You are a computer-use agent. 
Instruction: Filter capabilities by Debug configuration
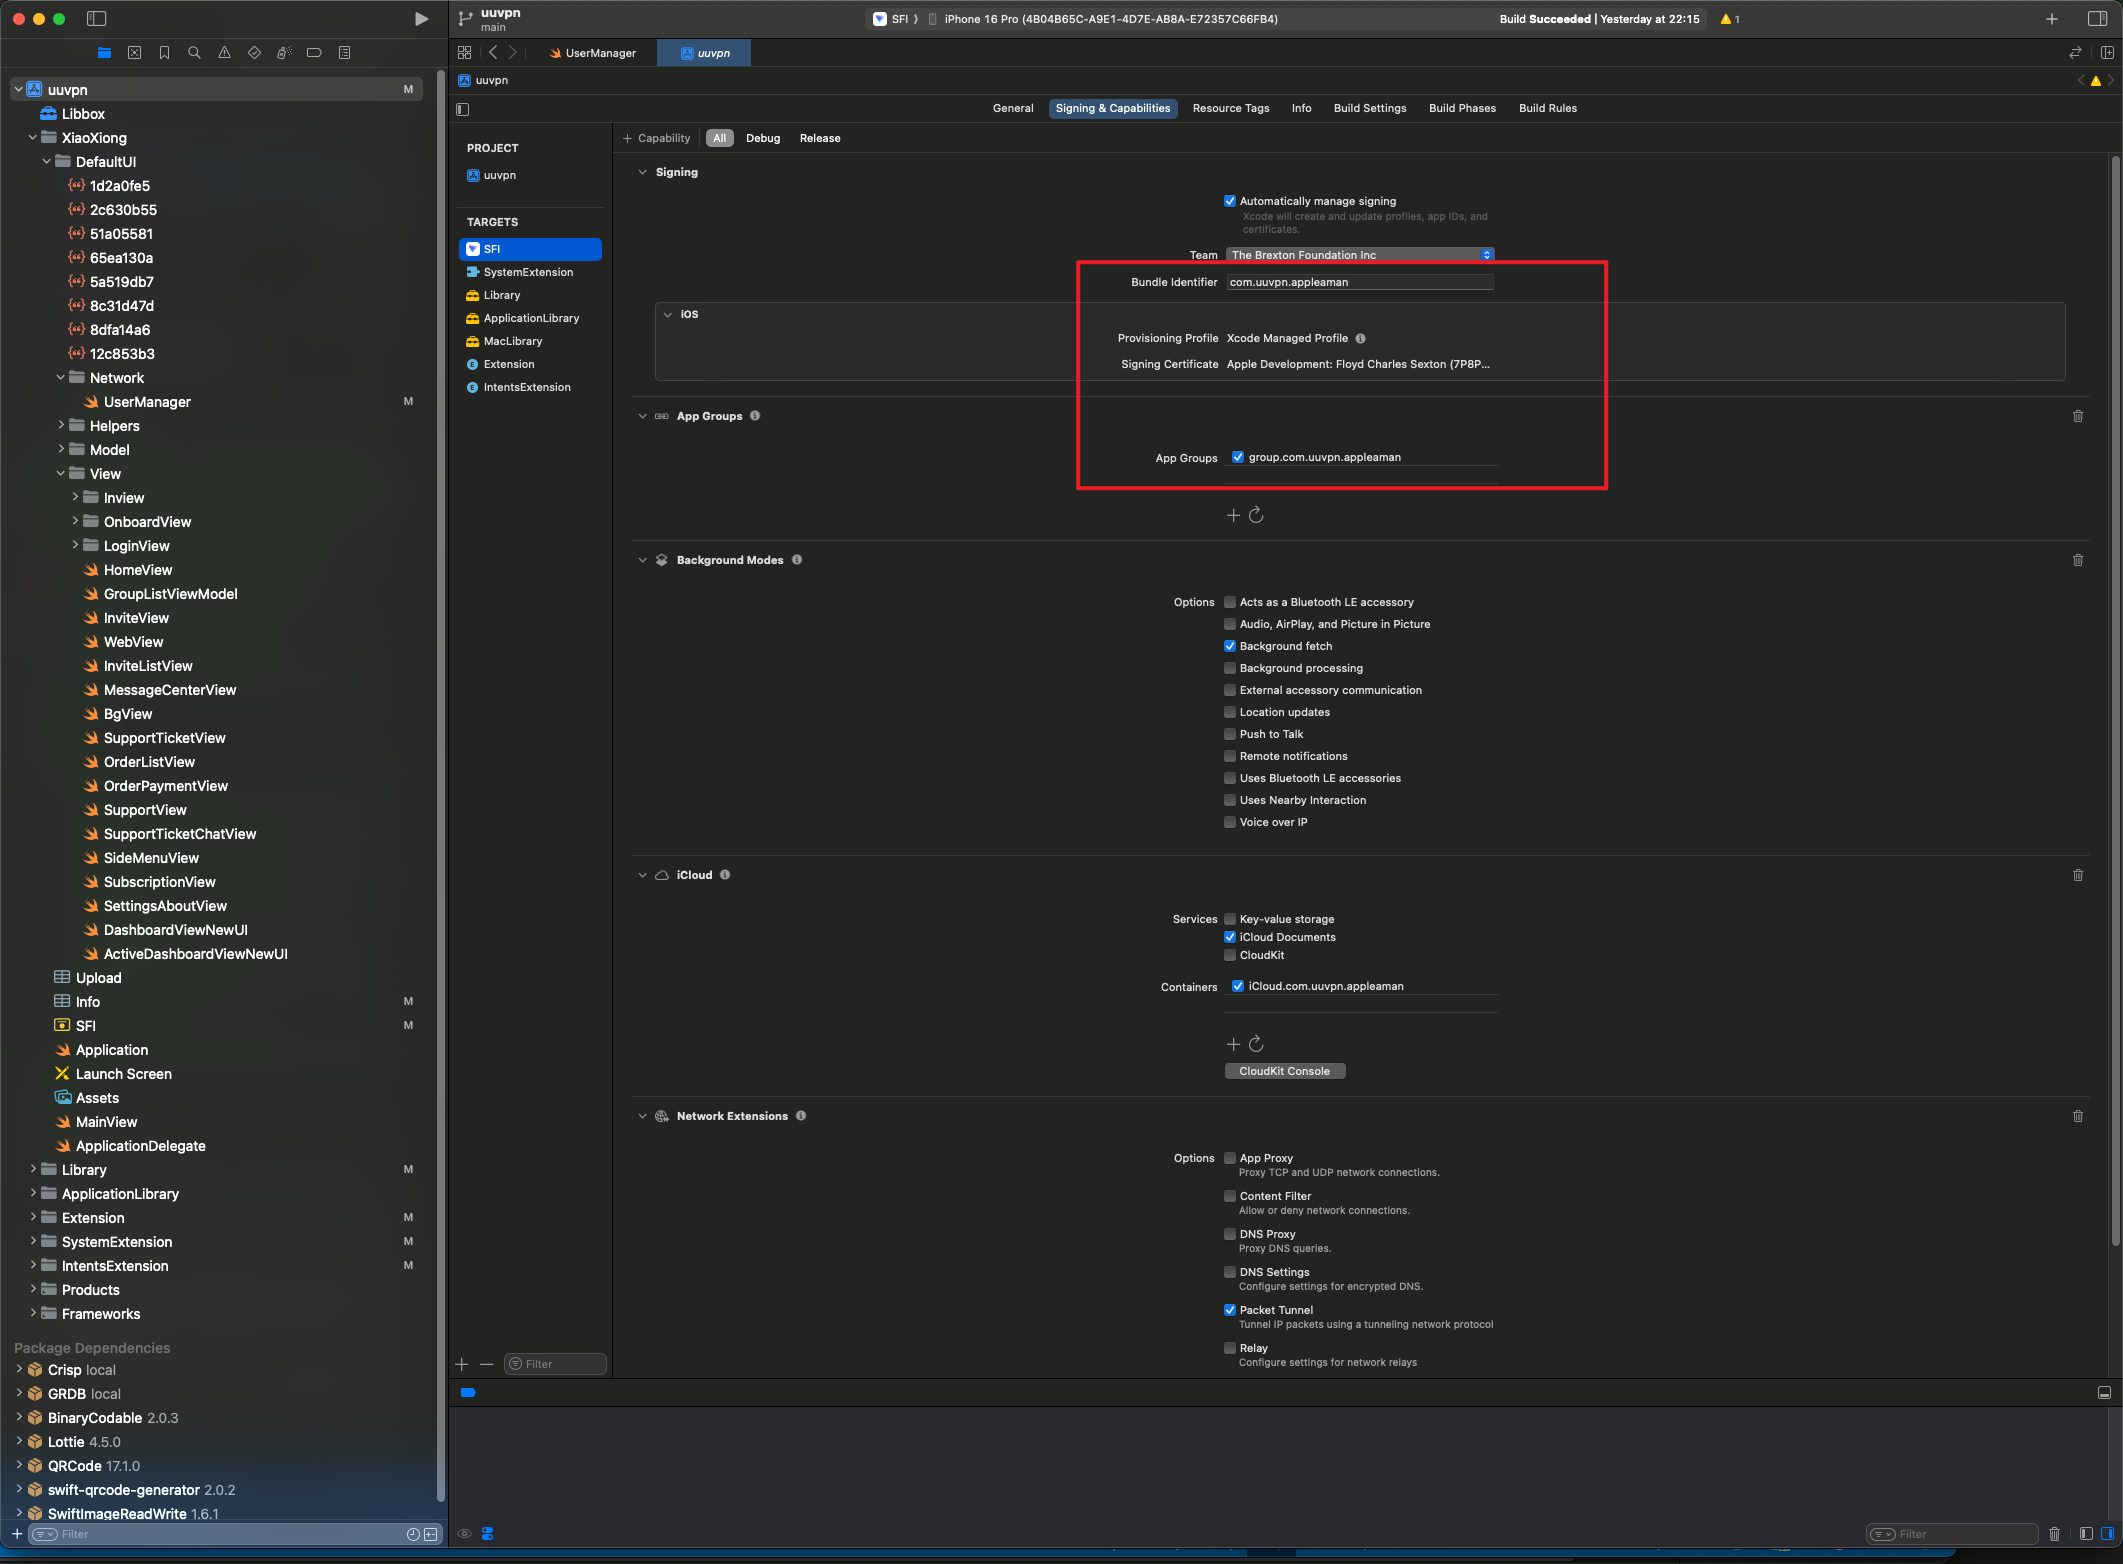(x=763, y=138)
